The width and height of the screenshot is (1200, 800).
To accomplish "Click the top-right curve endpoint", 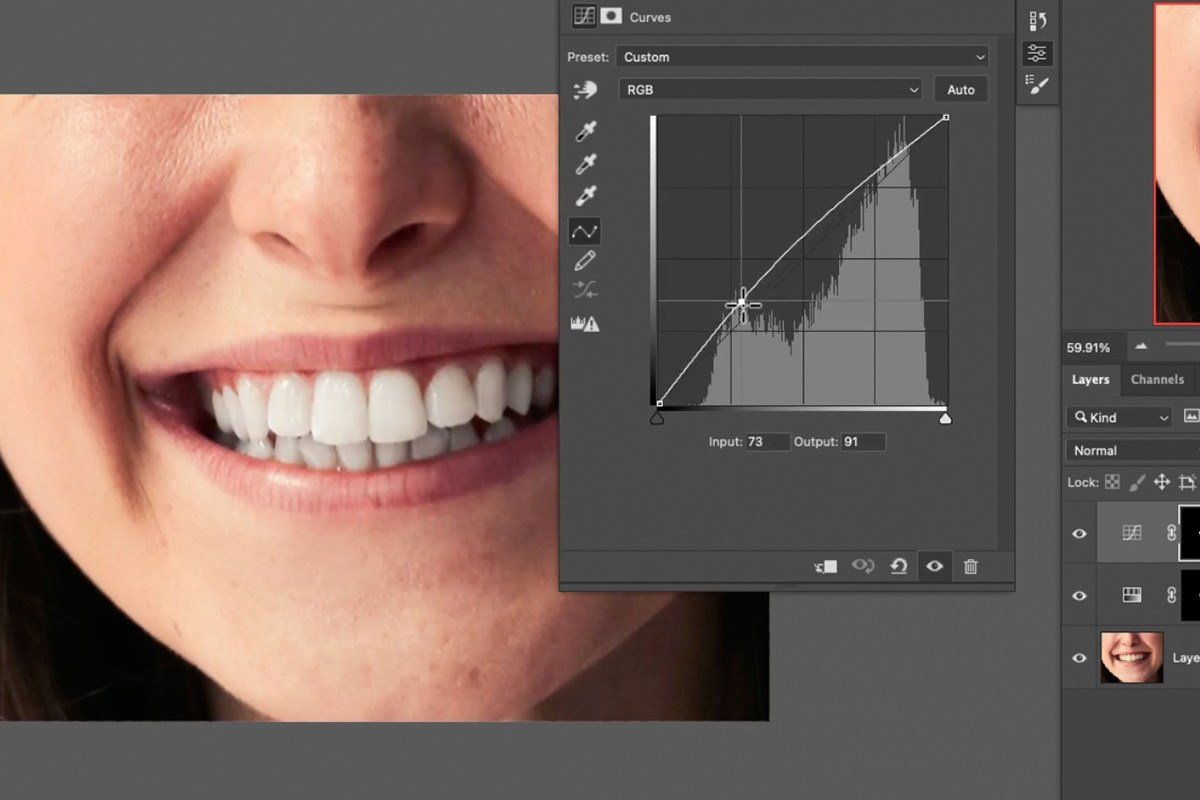I will point(946,118).
